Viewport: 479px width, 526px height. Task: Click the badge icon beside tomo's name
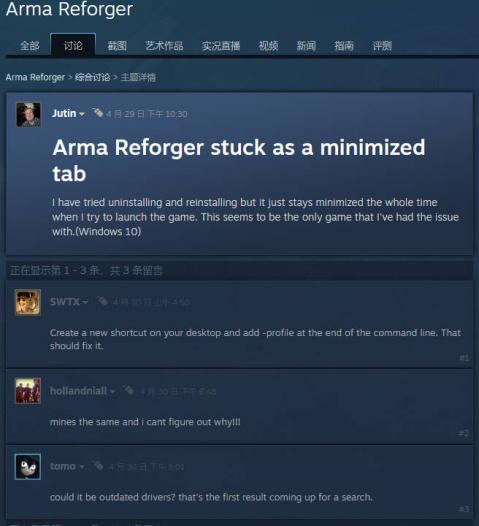pyautogui.click(x=98, y=466)
